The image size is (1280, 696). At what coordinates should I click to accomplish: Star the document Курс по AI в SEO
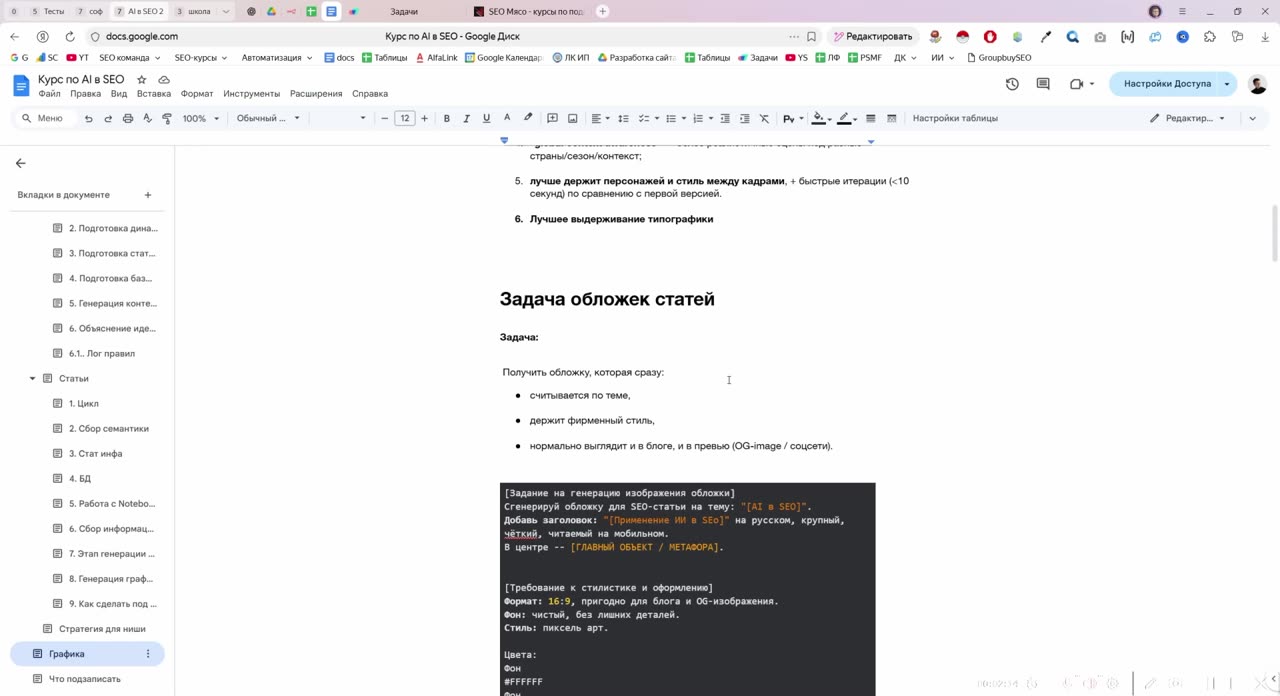coord(142,79)
